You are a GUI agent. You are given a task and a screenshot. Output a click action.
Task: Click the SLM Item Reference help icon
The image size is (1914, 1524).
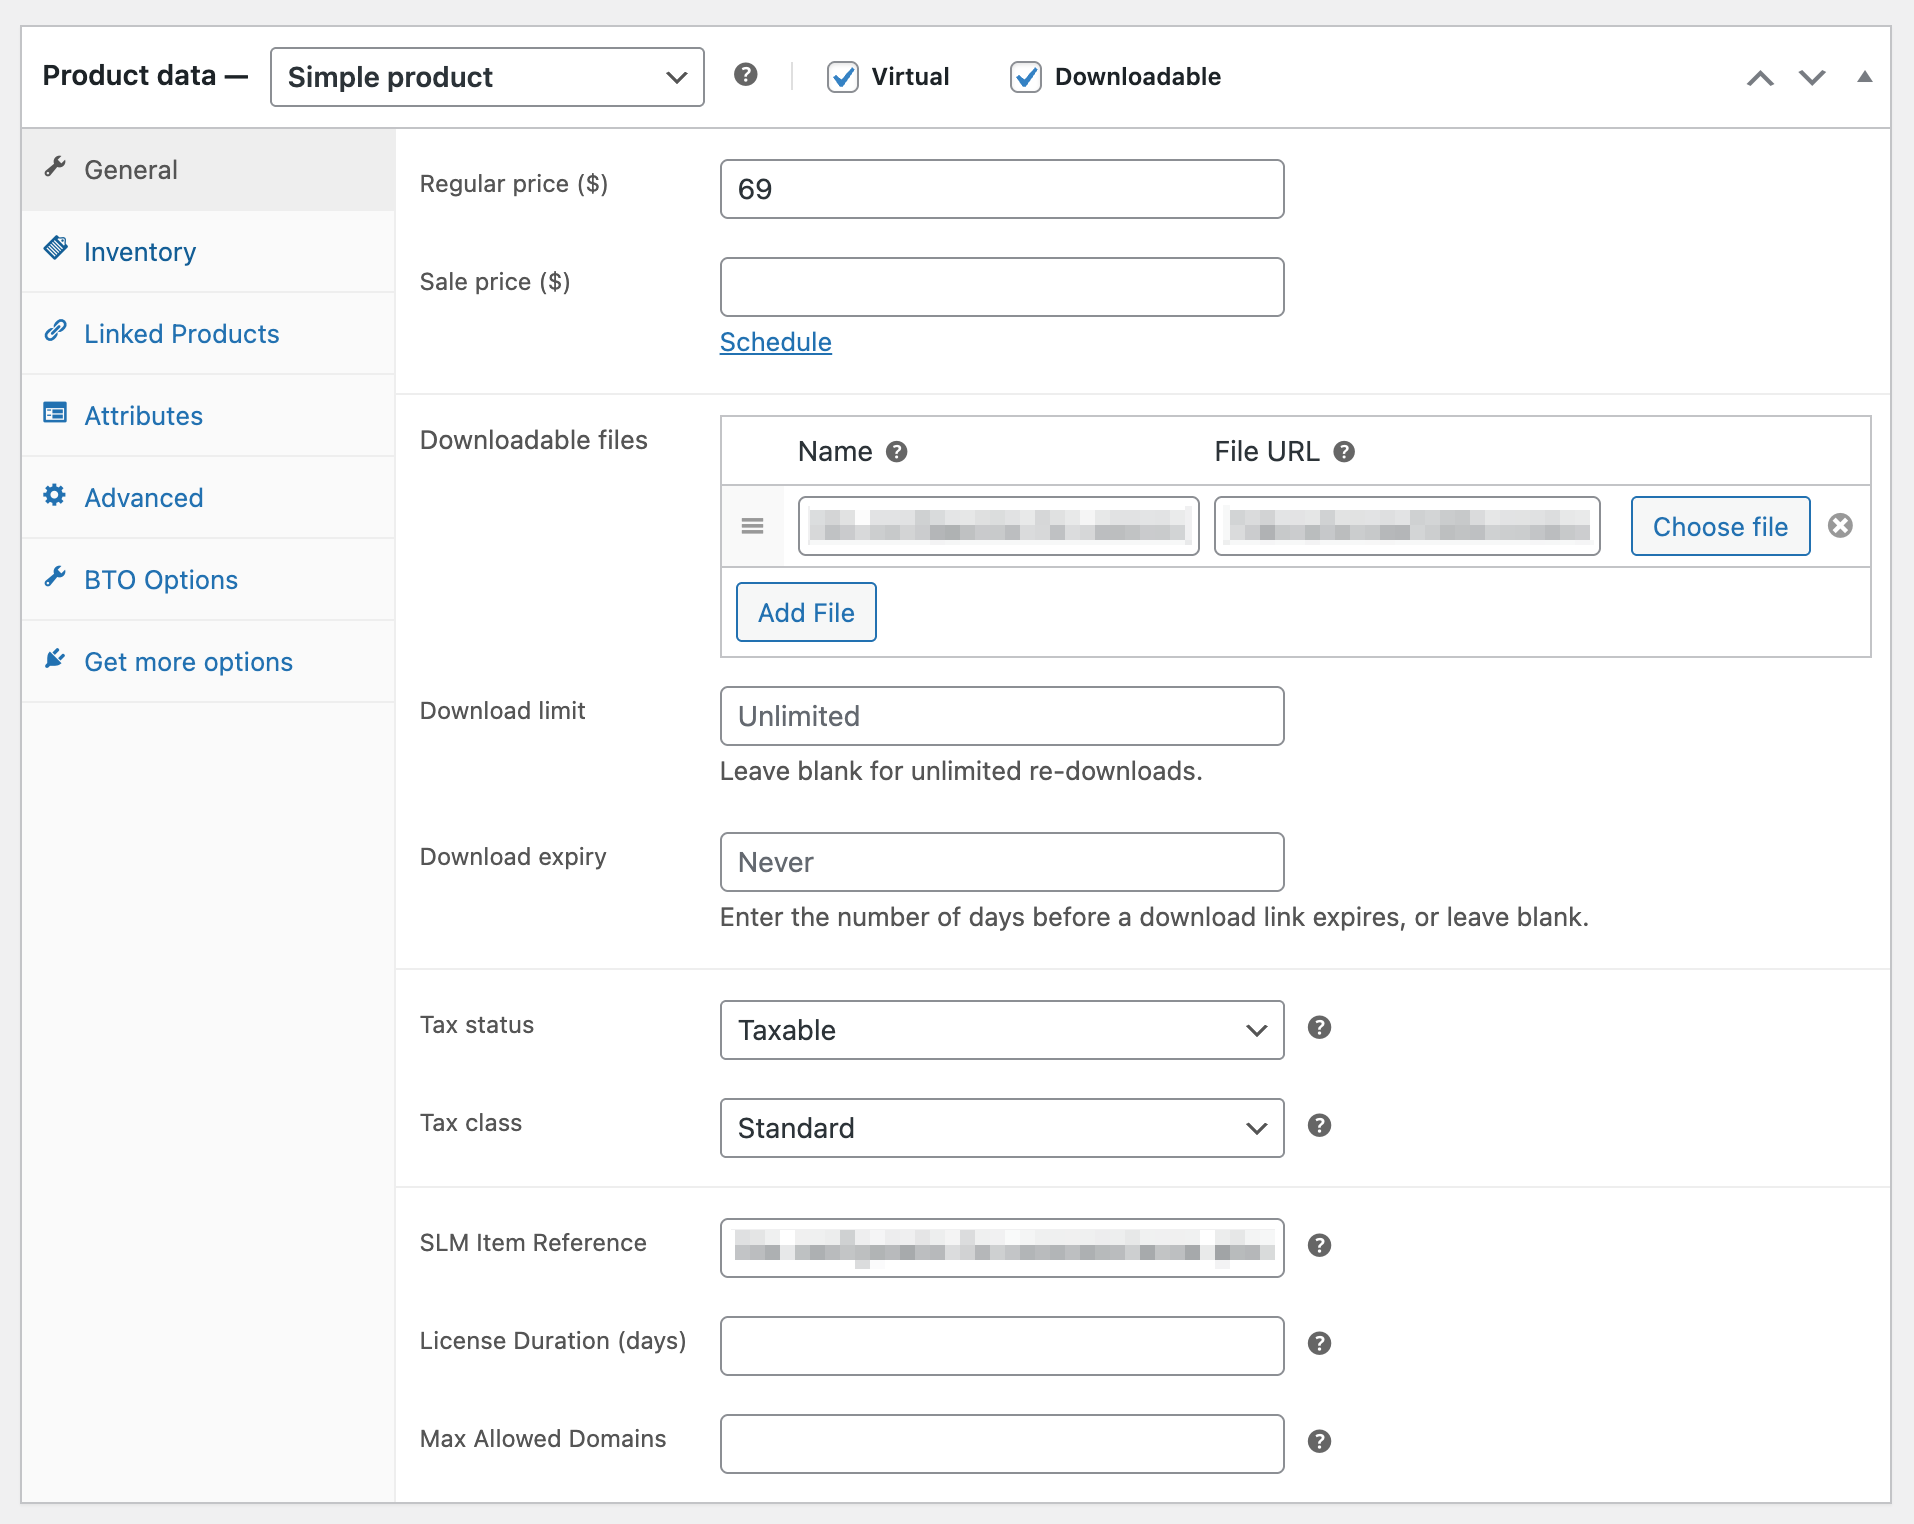[x=1319, y=1246]
